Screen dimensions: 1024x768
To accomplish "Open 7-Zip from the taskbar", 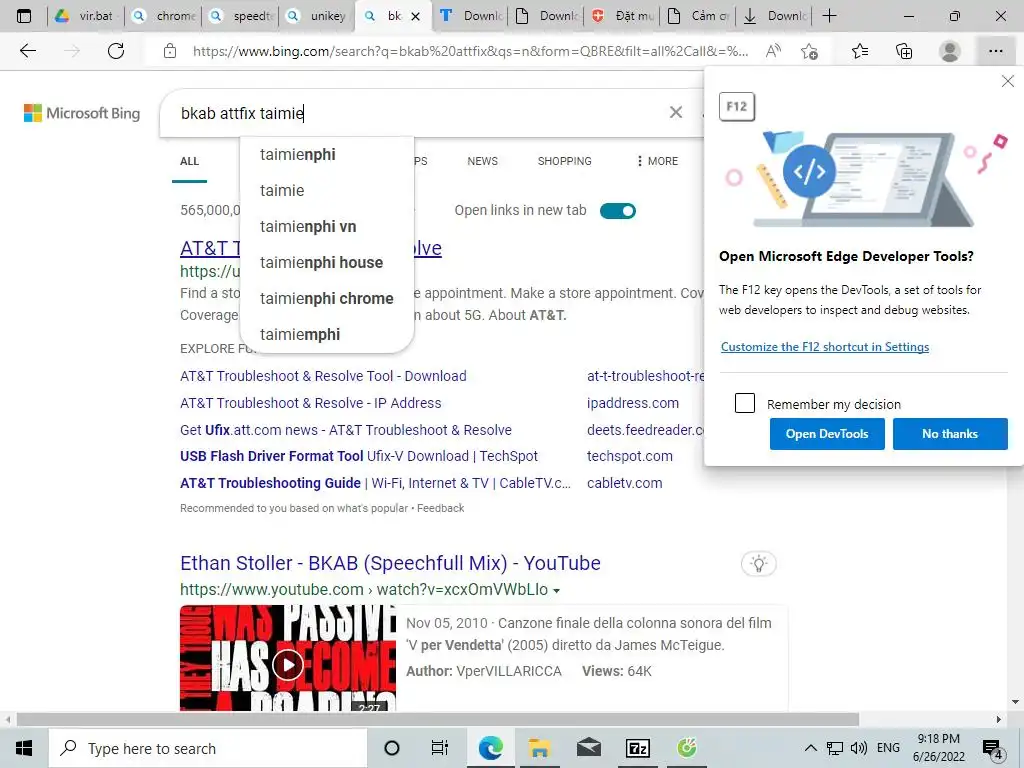I will tap(637, 748).
